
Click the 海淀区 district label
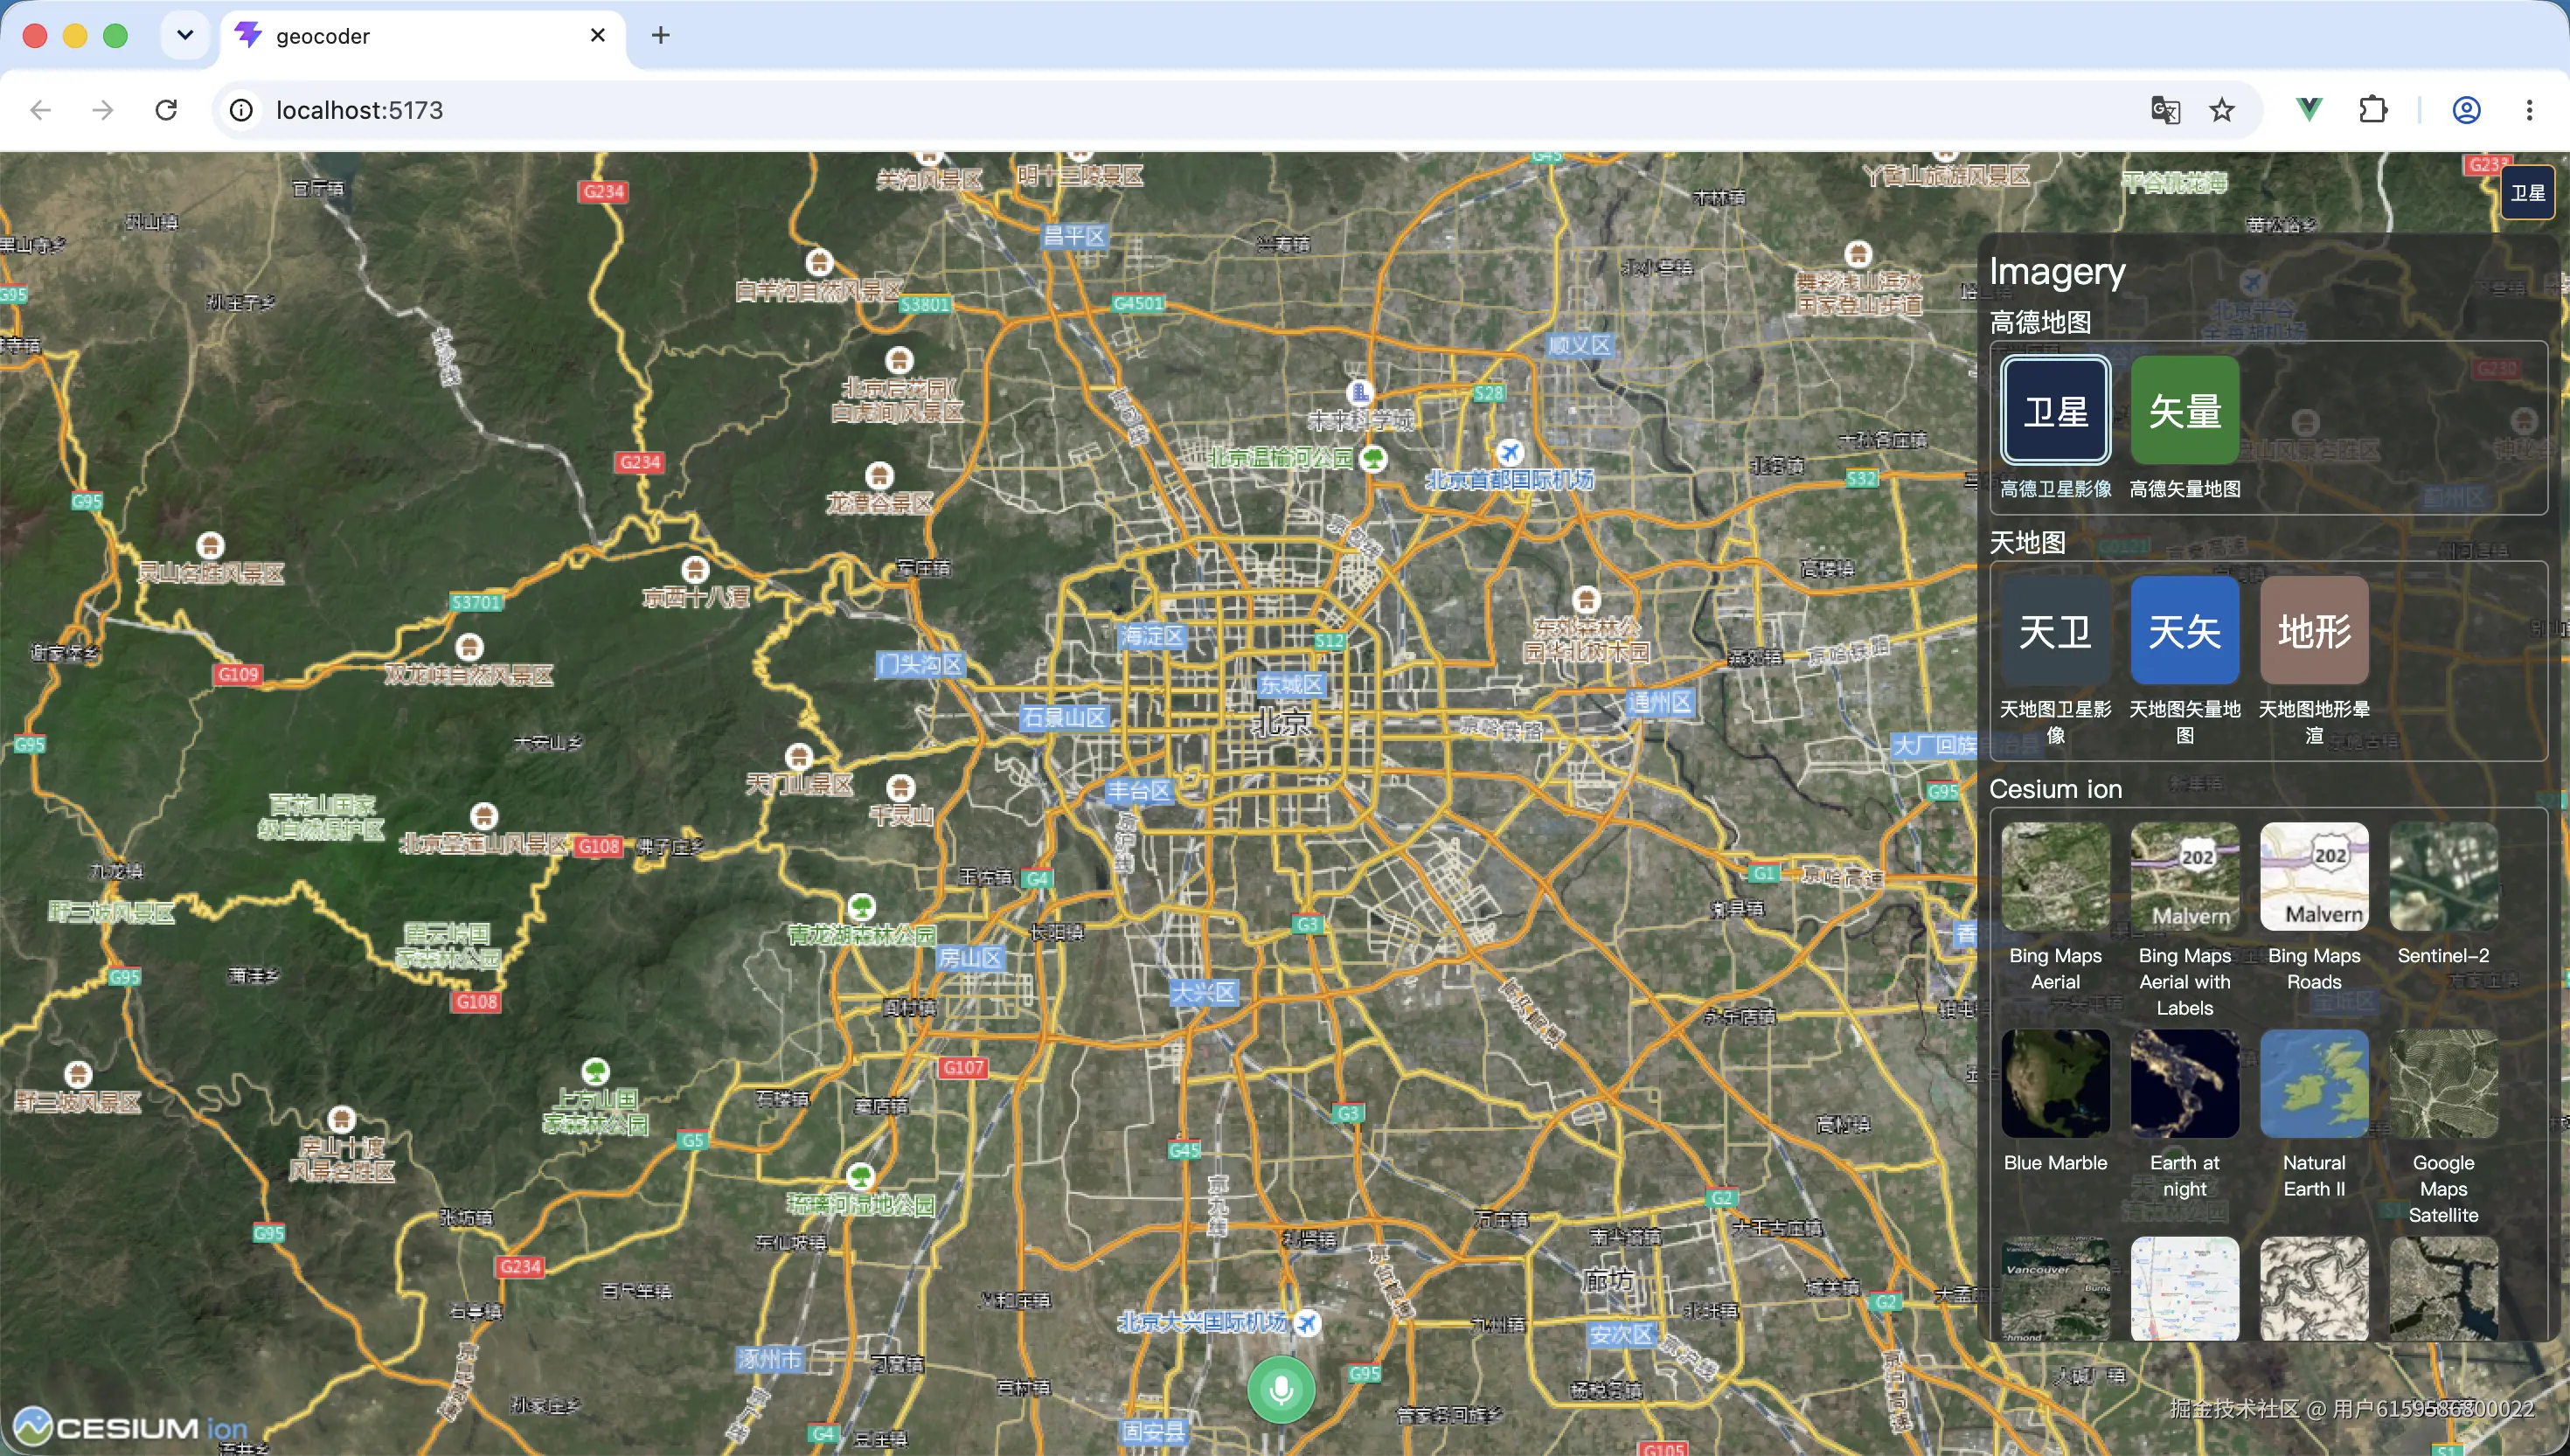pyautogui.click(x=1151, y=636)
